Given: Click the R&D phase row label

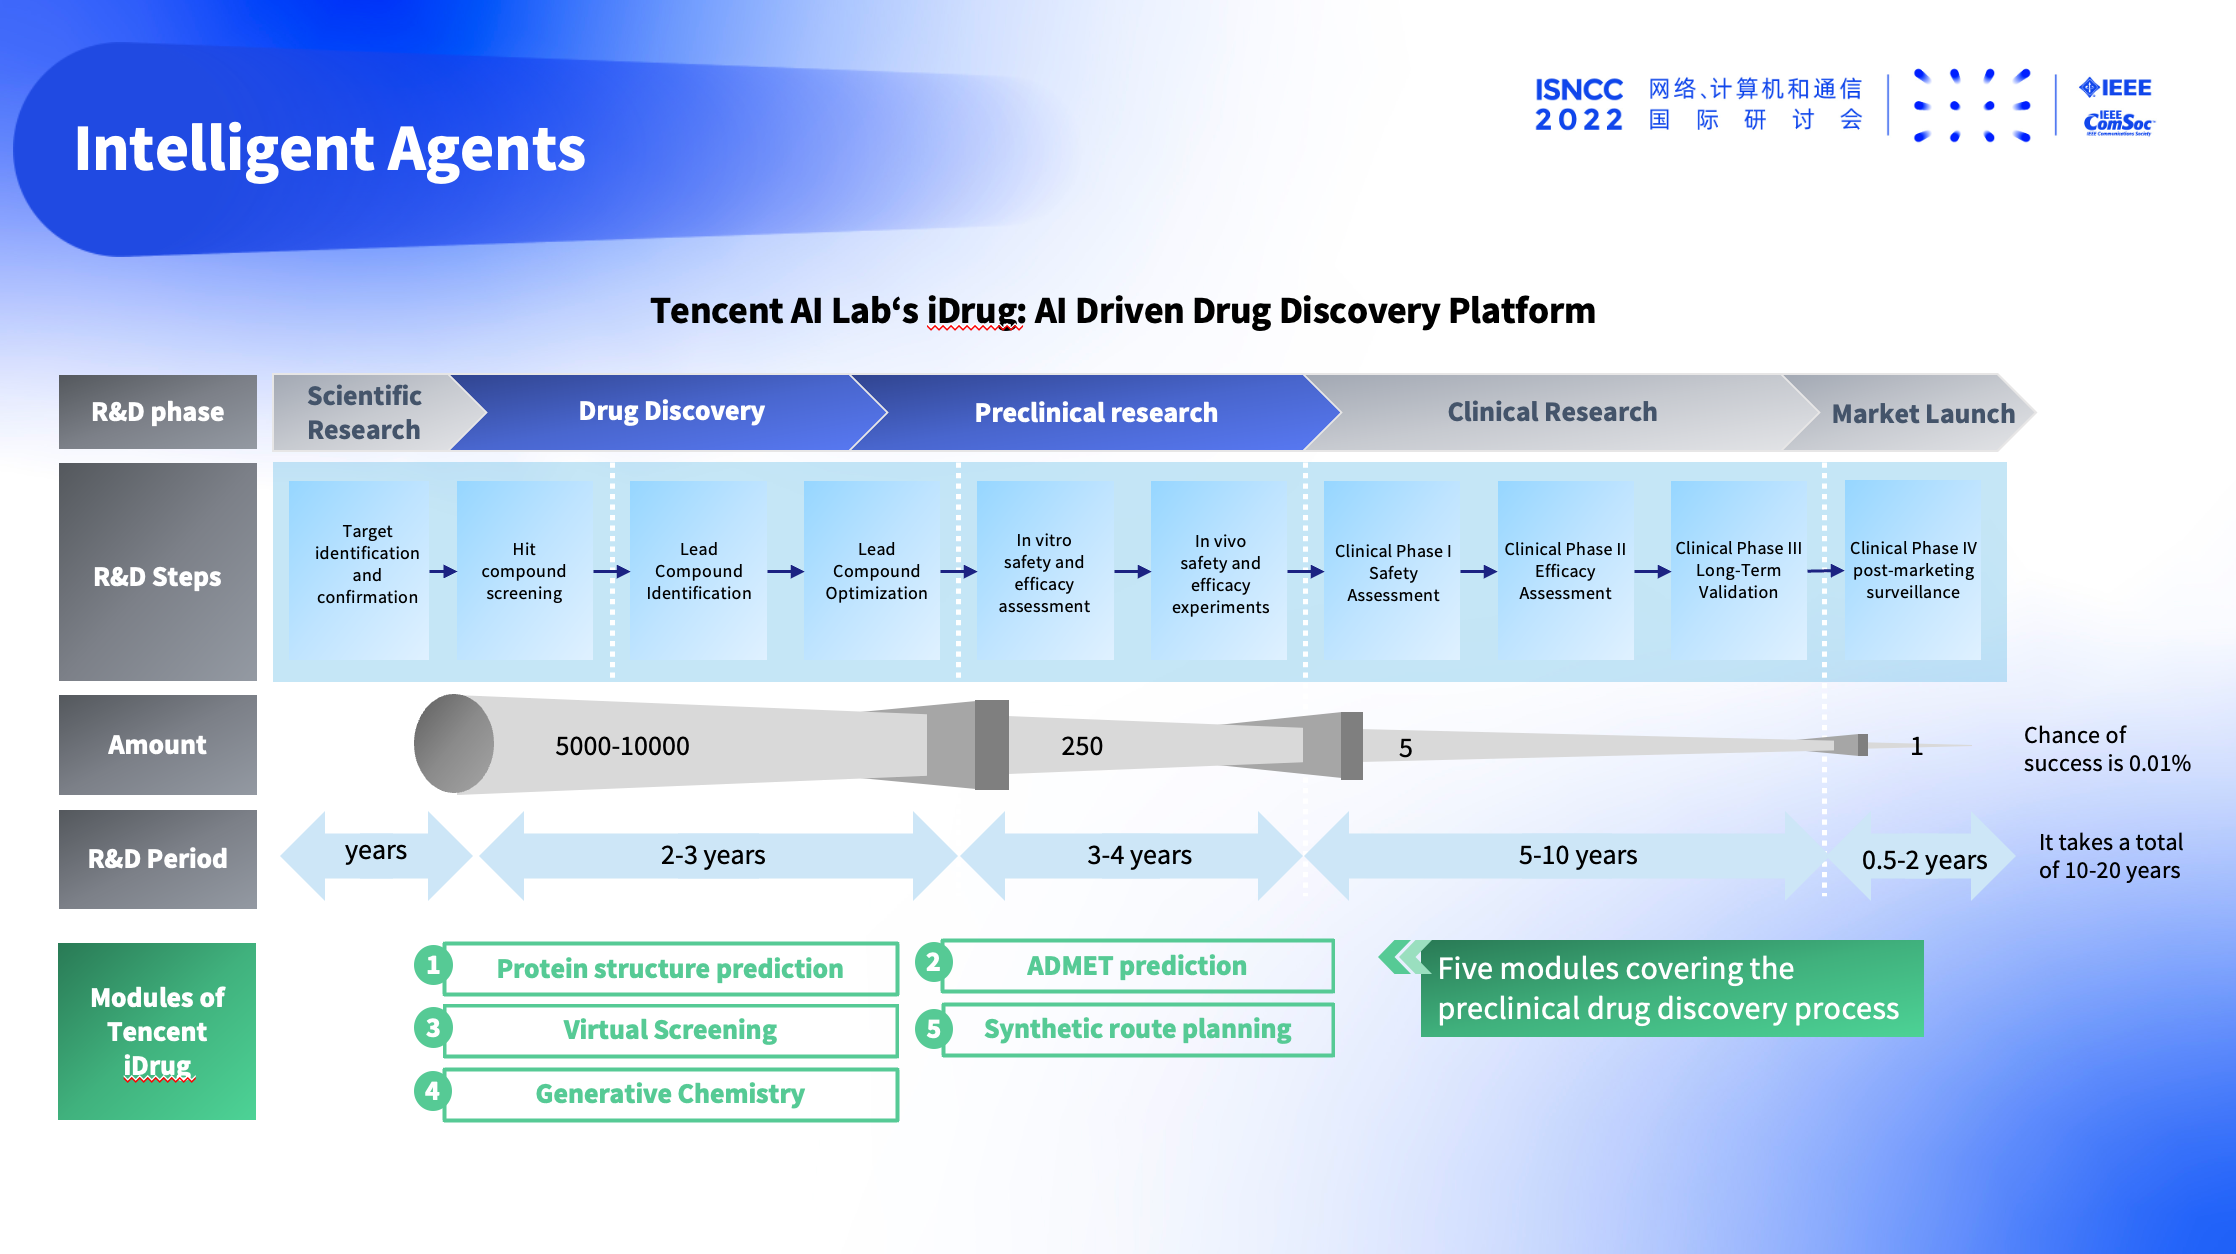Looking at the screenshot, I should click(x=158, y=412).
